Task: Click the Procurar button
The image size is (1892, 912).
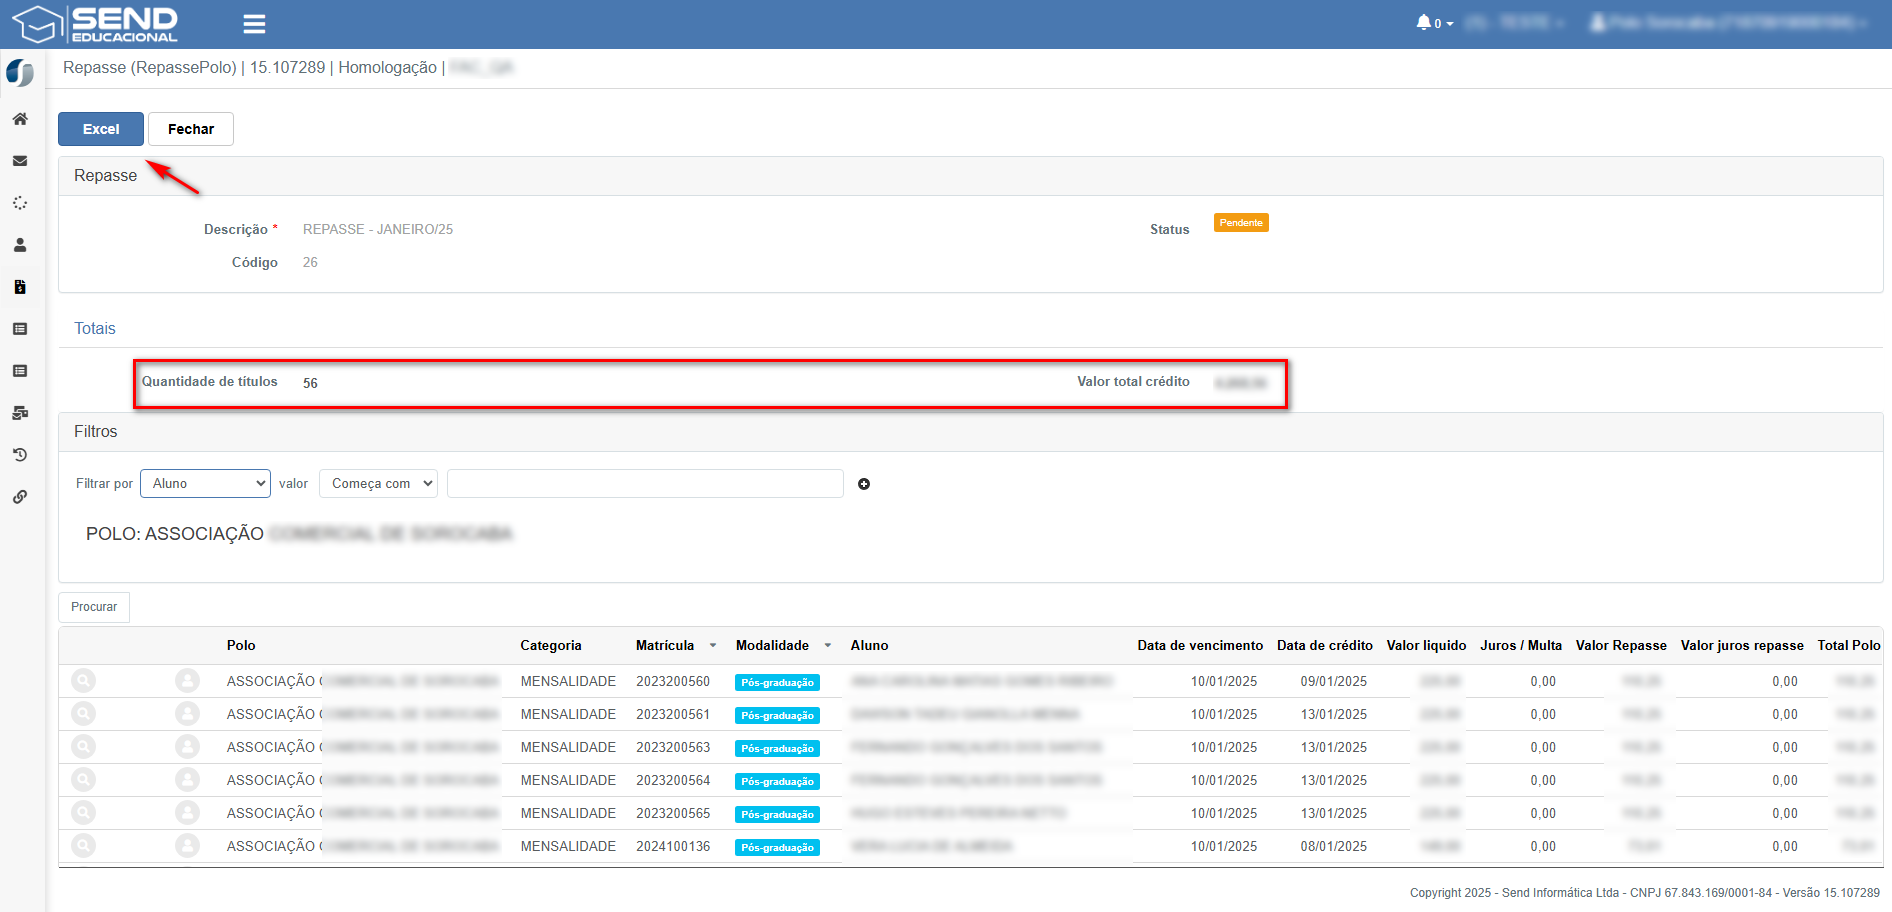Action: pyautogui.click(x=94, y=607)
